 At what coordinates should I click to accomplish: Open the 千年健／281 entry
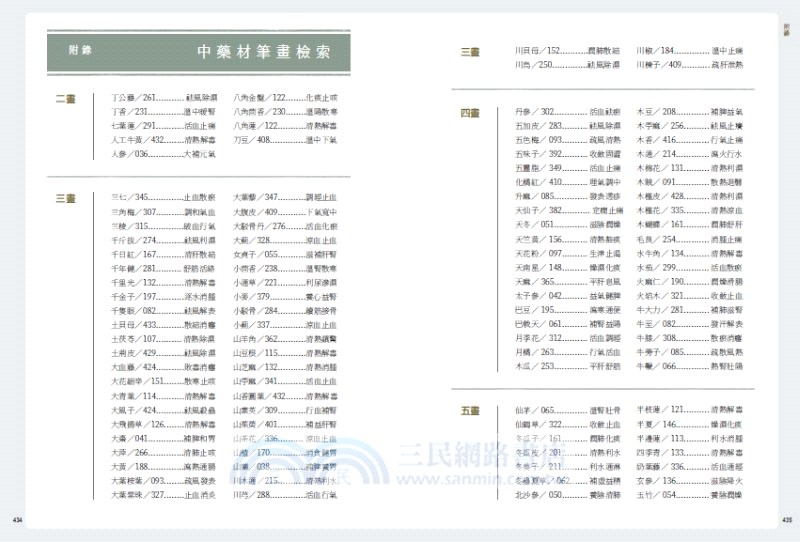click(164, 268)
